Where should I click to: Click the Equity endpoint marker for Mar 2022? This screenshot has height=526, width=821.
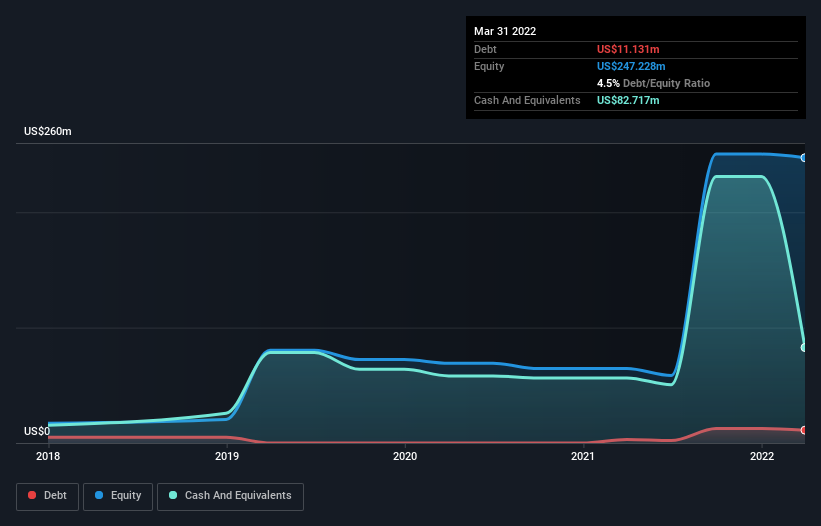[804, 158]
